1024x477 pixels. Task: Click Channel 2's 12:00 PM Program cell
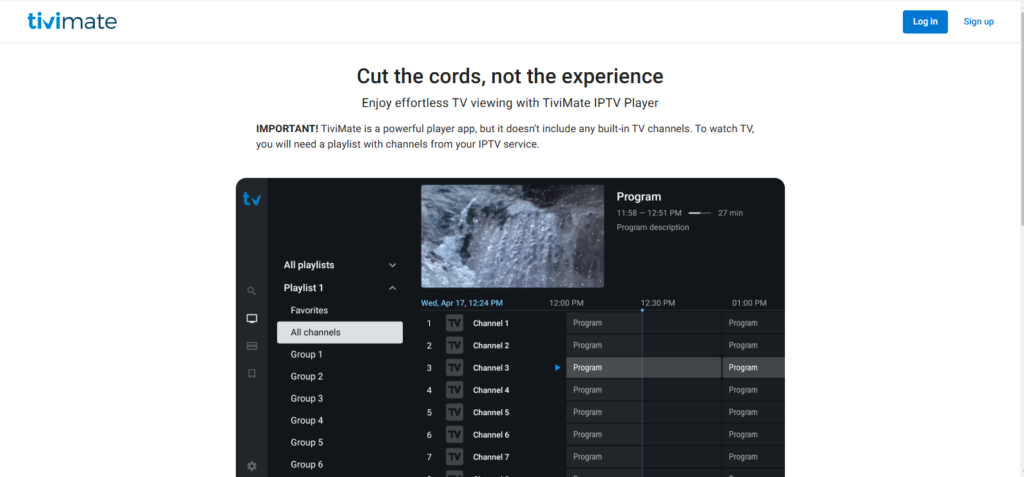click(643, 345)
